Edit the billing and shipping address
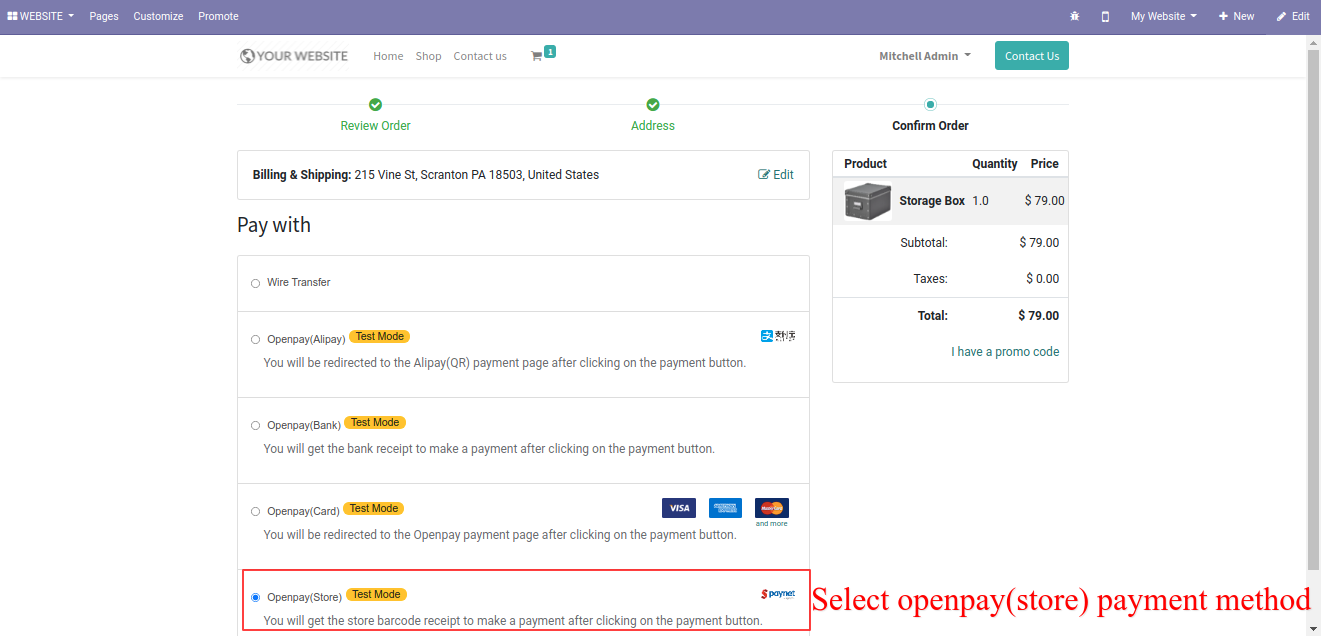Image resolution: width=1321 pixels, height=636 pixels. tap(776, 175)
